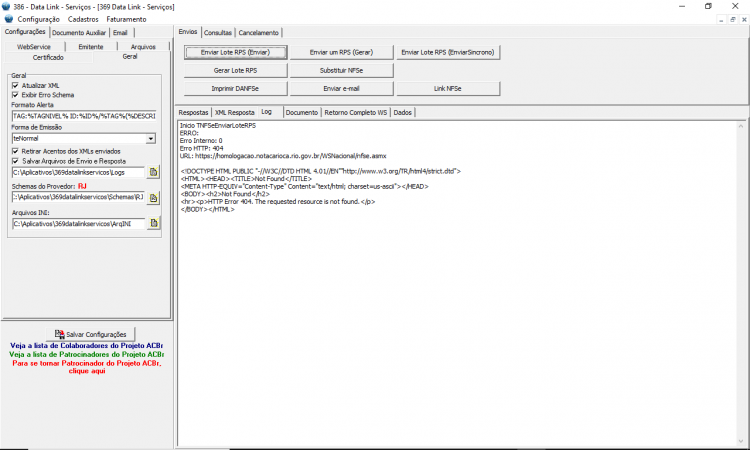Open the Certificado sub-tab
The image size is (750, 450).
pos(48,57)
